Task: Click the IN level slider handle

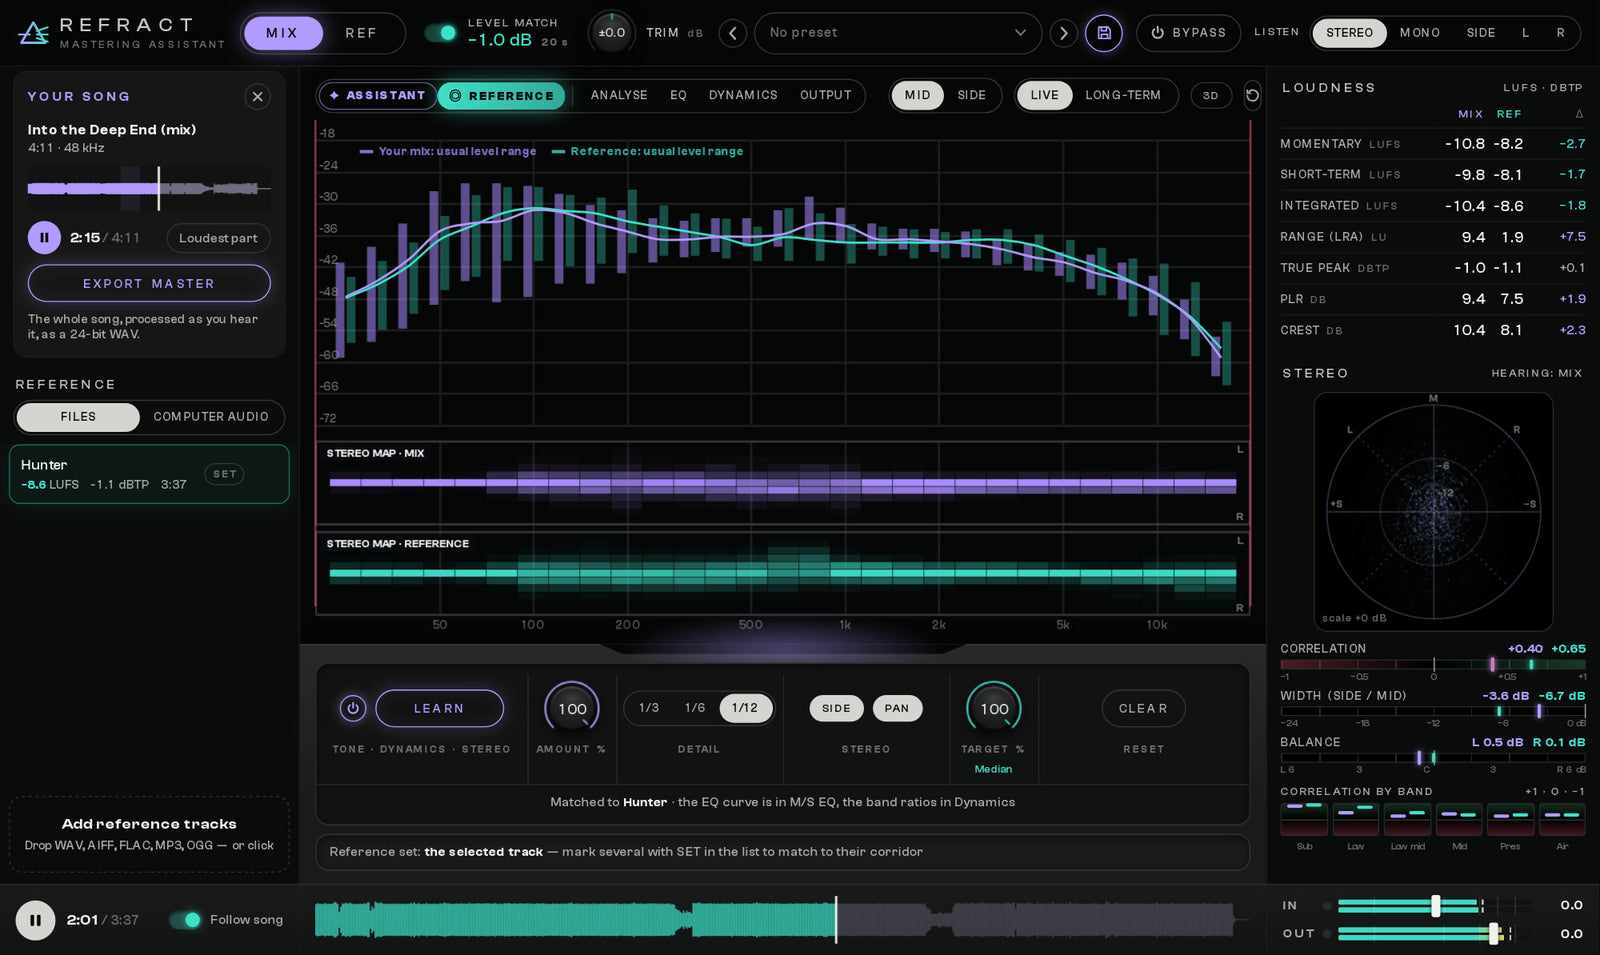Action: coord(1436,906)
